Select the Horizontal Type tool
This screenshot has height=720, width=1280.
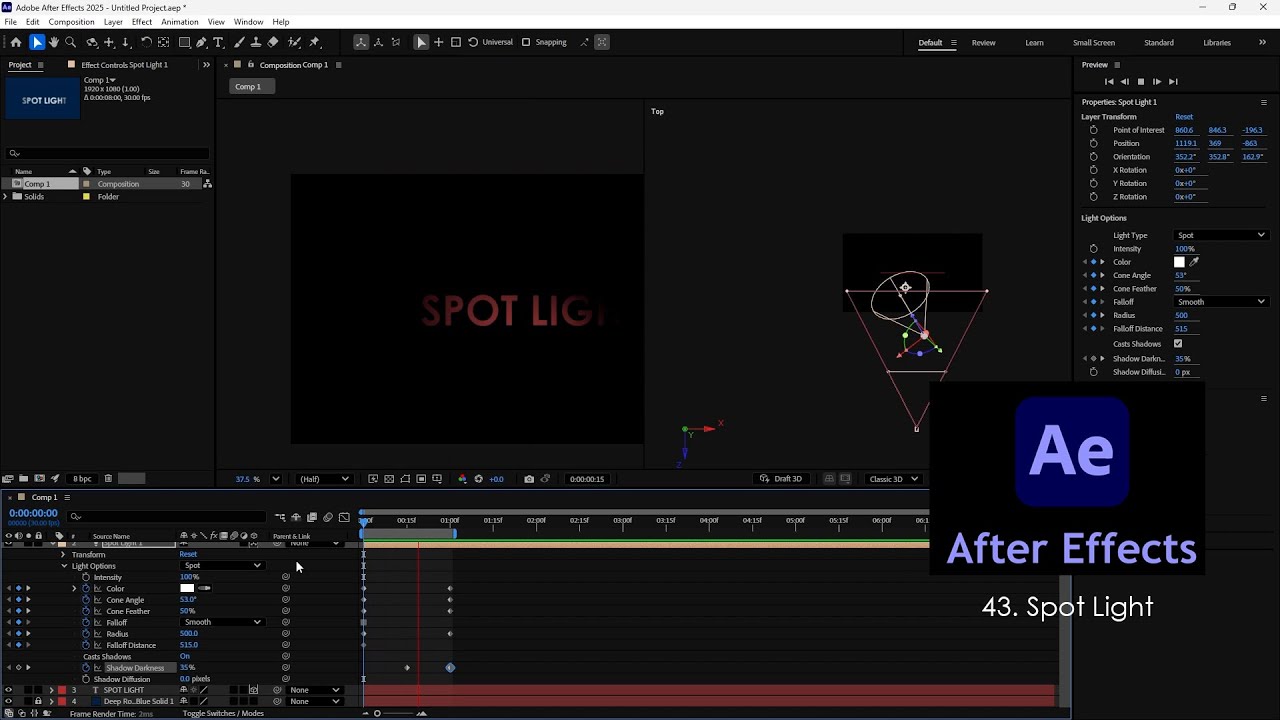(219, 42)
